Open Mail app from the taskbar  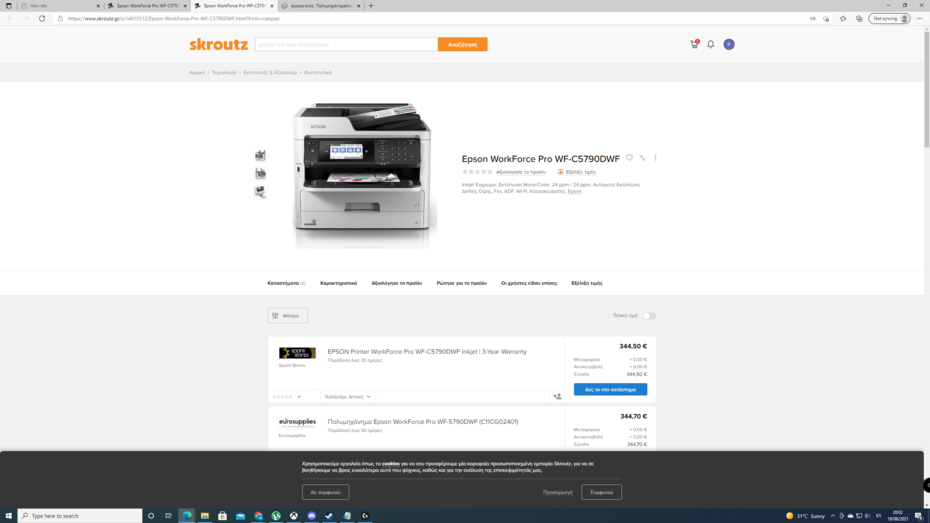[240, 516]
